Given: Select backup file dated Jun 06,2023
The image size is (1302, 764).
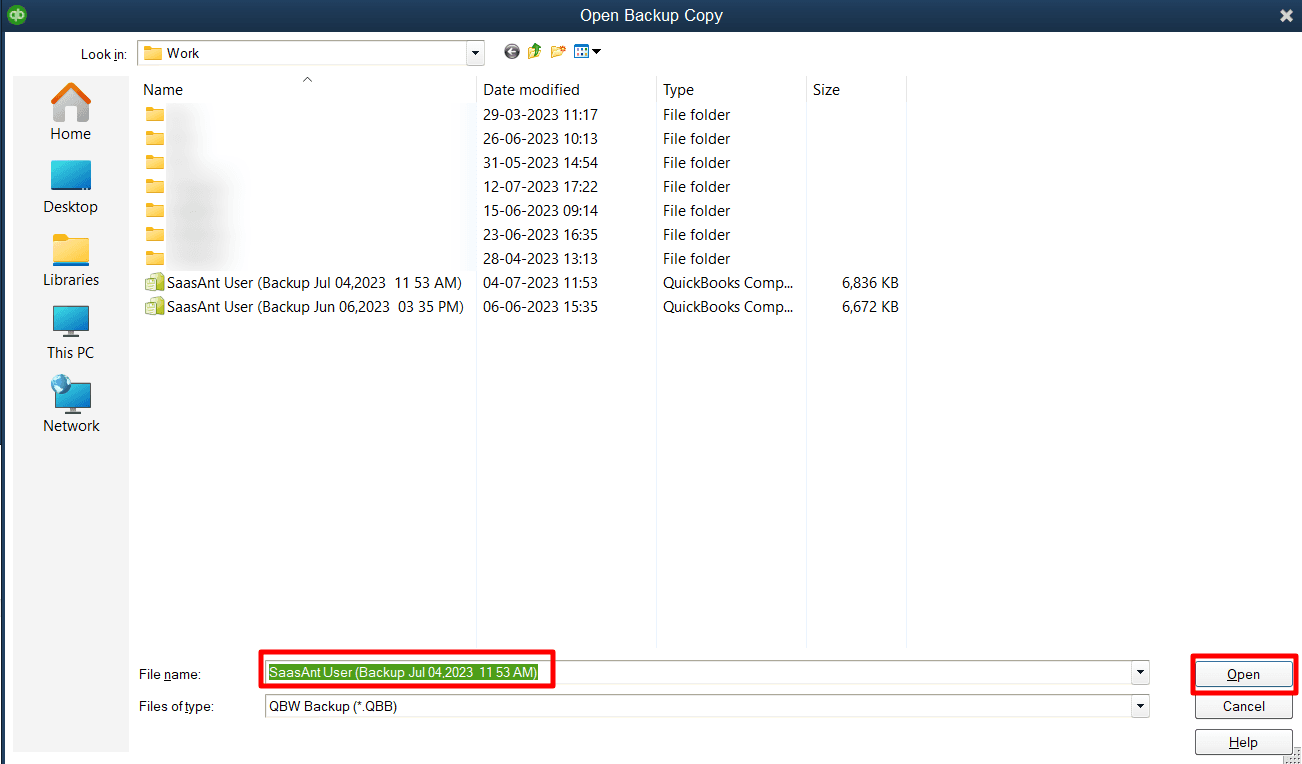Looking at the screenshot, I should tap(304, 307).
